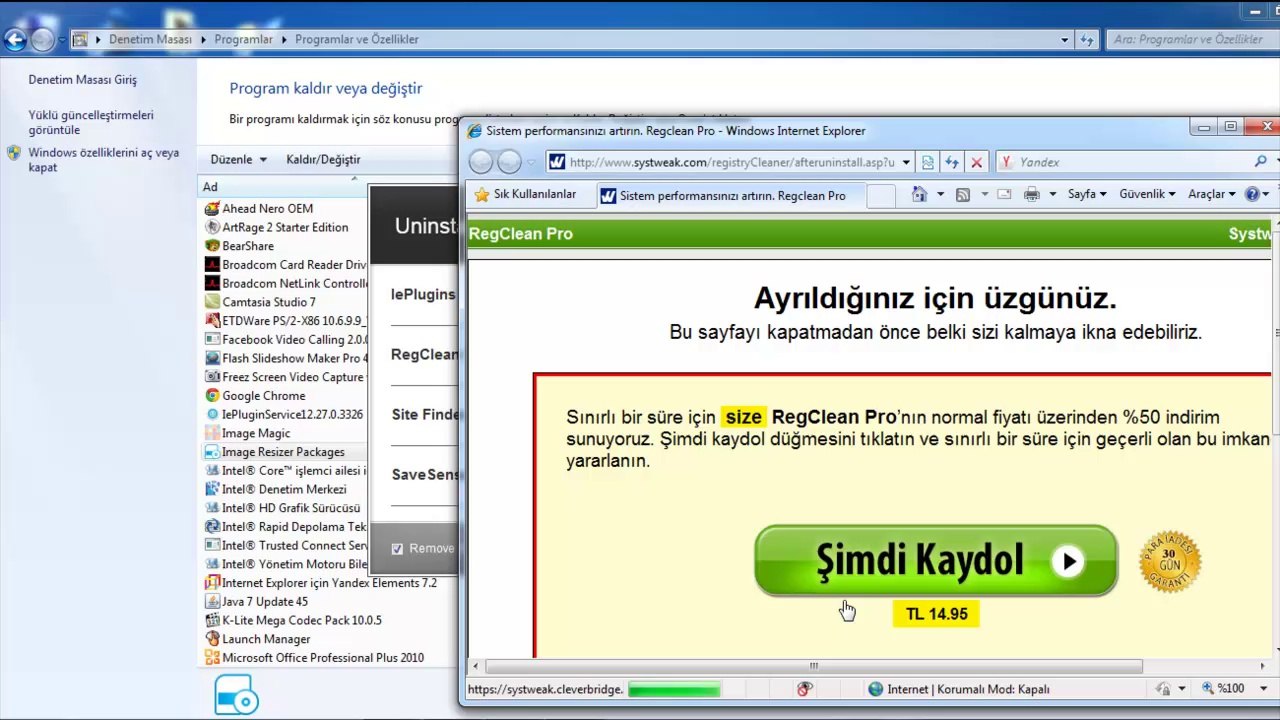This screenshot has height=720, width=1280.
Task: Open the Sayfa menu
Action: tap(1087, 194)
